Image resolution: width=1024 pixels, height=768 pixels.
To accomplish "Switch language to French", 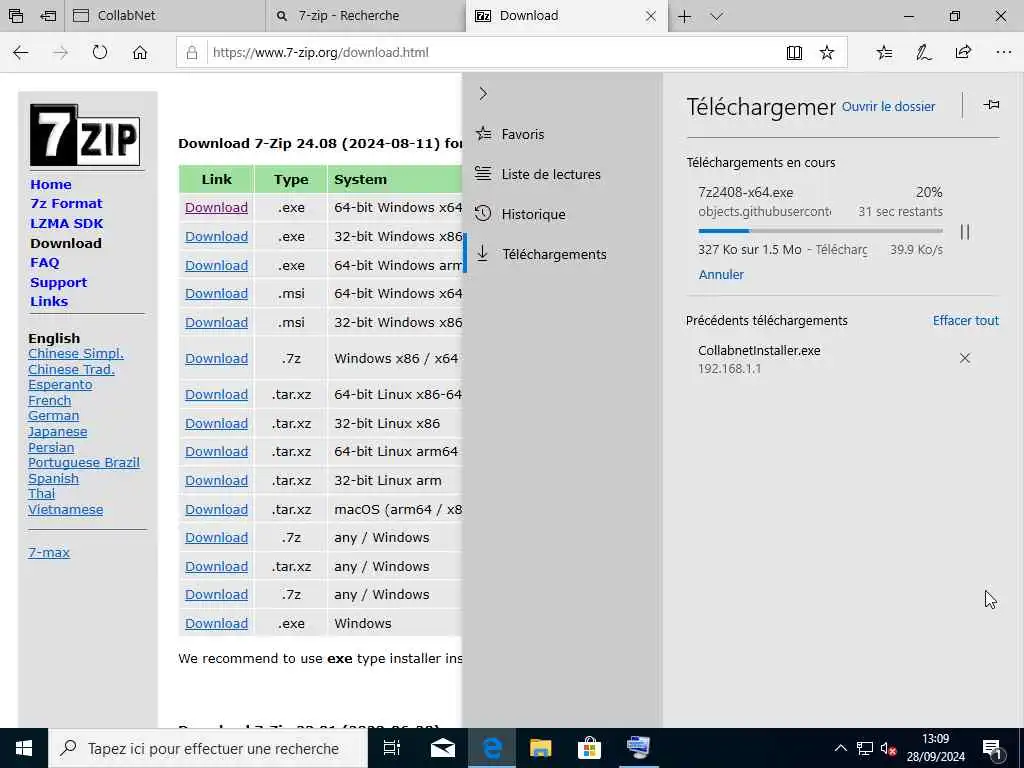I will [50, 400].
